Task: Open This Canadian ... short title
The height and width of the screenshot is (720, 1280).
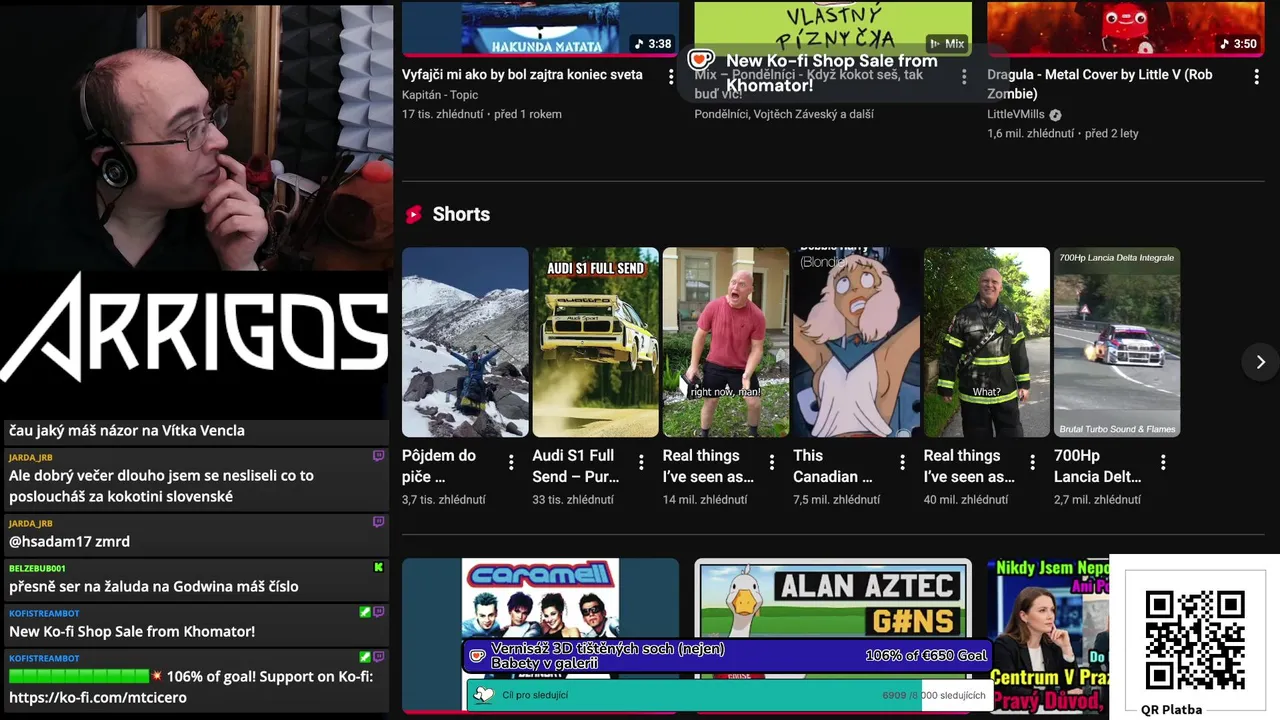Action: coord(832,466)
